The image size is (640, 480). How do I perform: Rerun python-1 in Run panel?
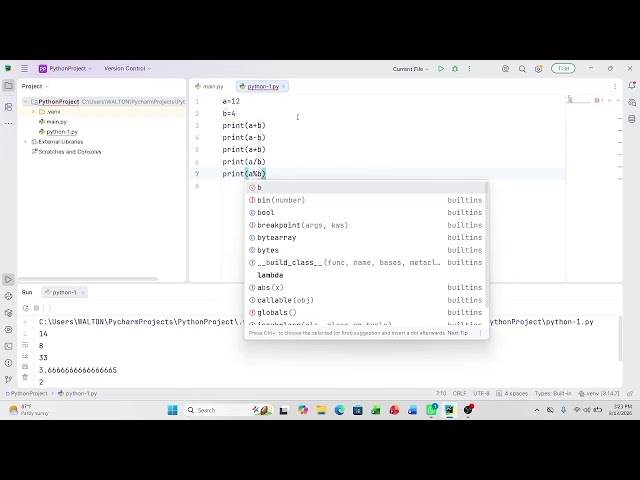click(26, 308)
